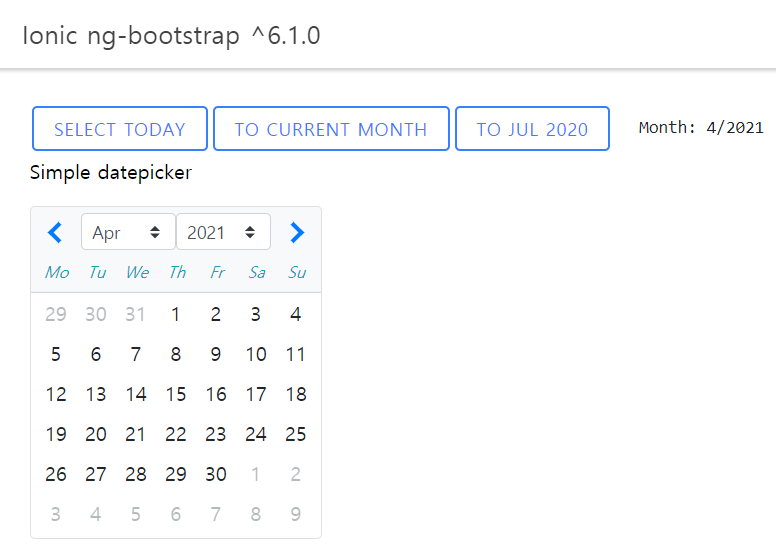Click the SELECT TODAY button

[120, 129]
